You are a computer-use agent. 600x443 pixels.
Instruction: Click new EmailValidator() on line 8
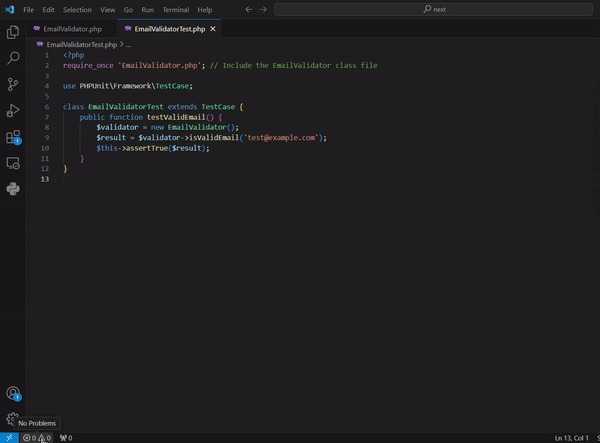194,127
